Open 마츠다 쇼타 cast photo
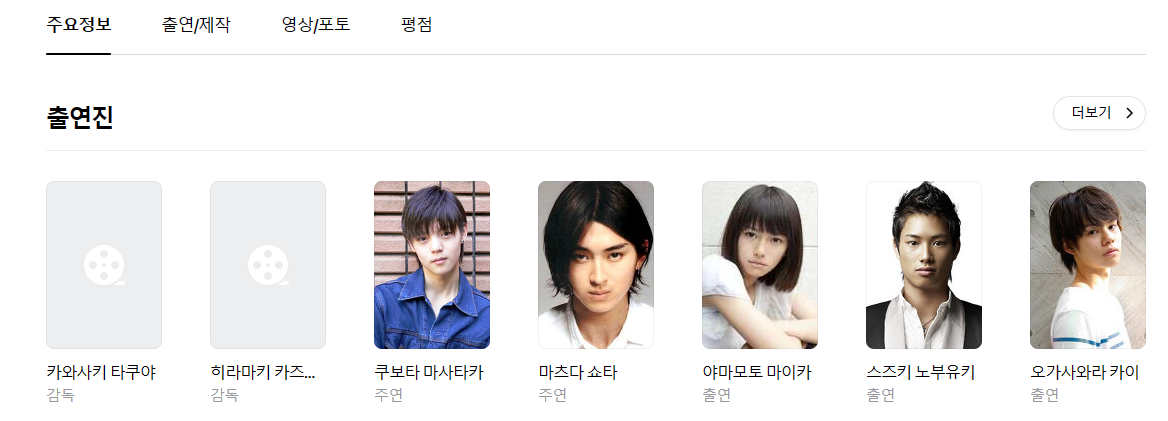Screen dimensions: 1168x421 click(596, 265)
